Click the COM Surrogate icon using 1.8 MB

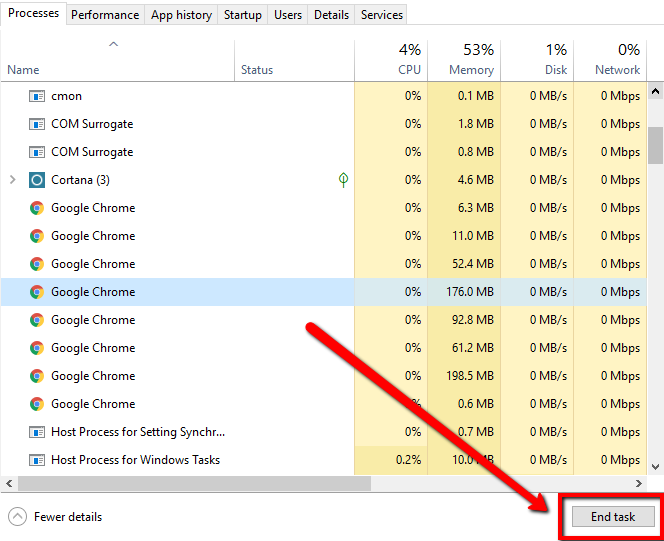pyautogui.click(x=37, y=124)
